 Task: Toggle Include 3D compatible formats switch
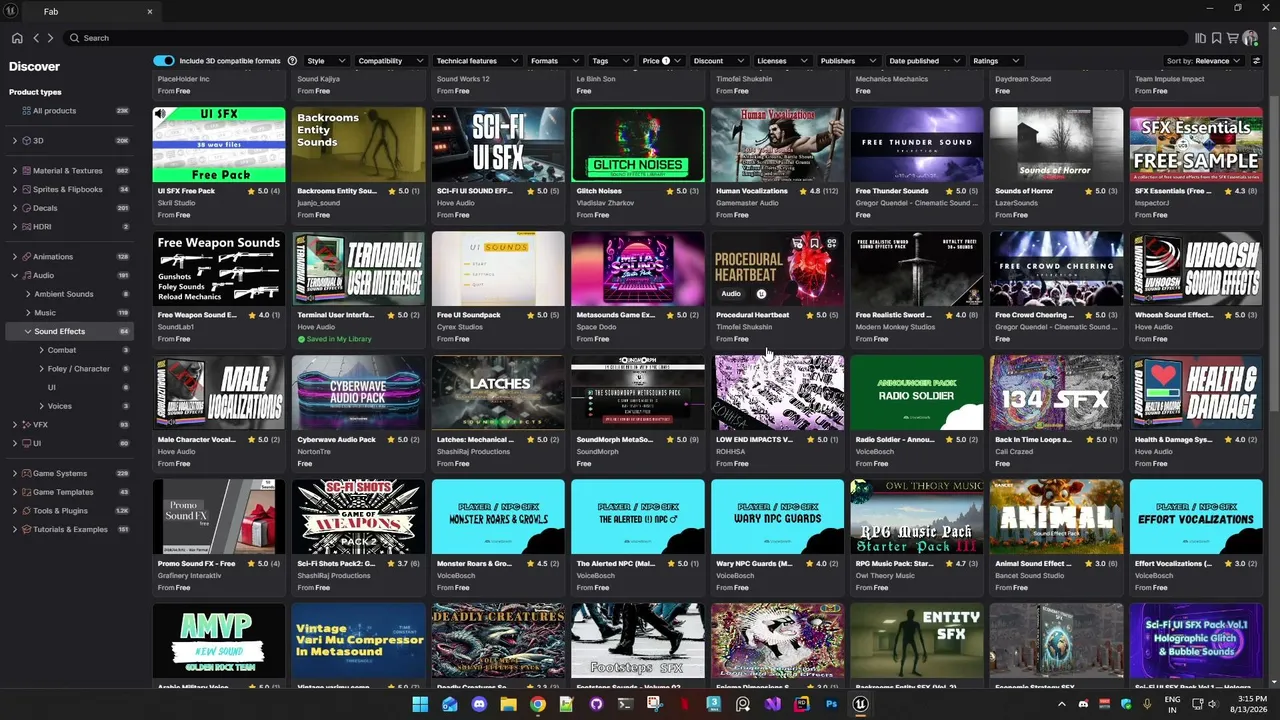click(164, 61)
